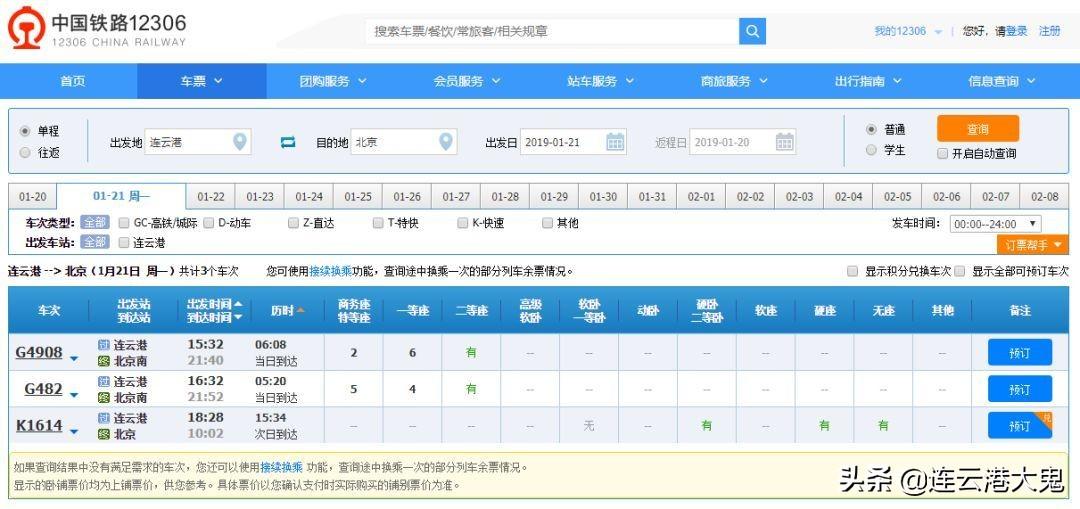Enable the GC-高铁/城际 train type checkbox
Screen dimensions: 1080x509
(125, 223)
